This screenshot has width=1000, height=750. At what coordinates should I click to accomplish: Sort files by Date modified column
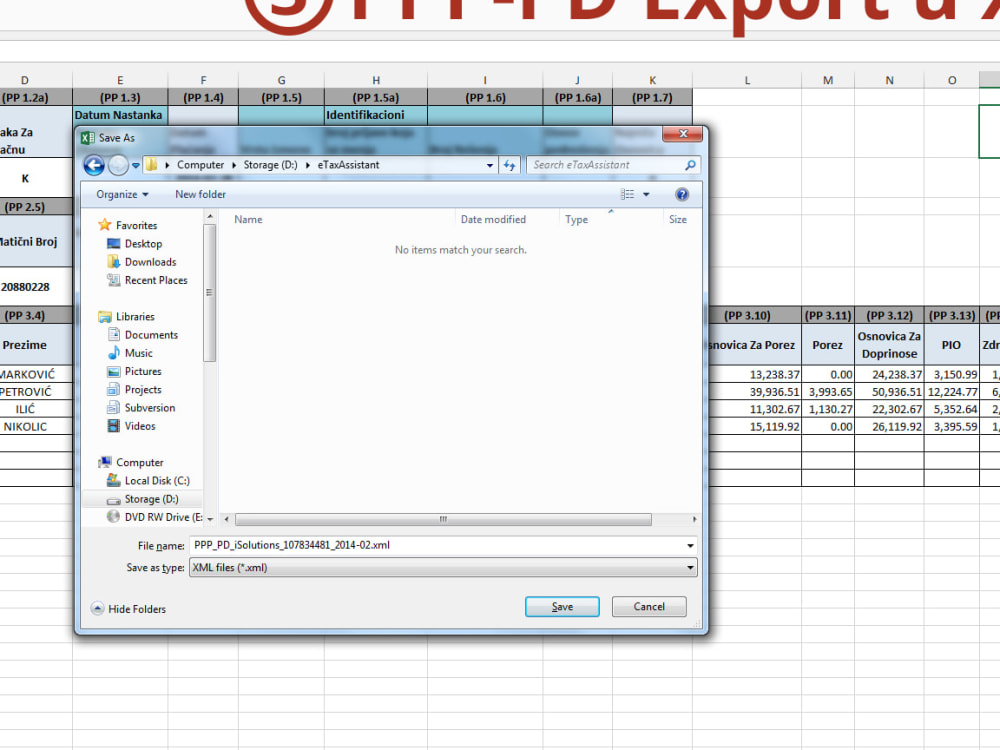[493, 219]
